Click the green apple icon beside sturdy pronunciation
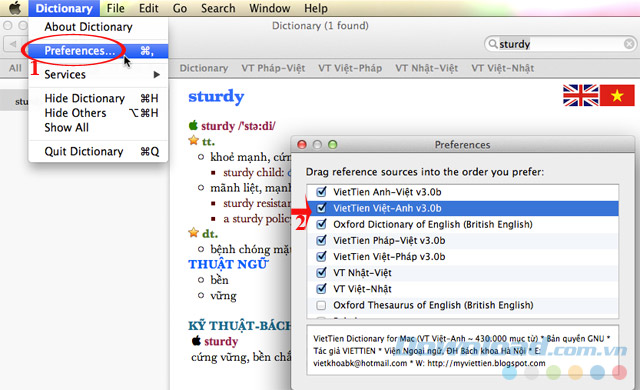 (193, 125)
